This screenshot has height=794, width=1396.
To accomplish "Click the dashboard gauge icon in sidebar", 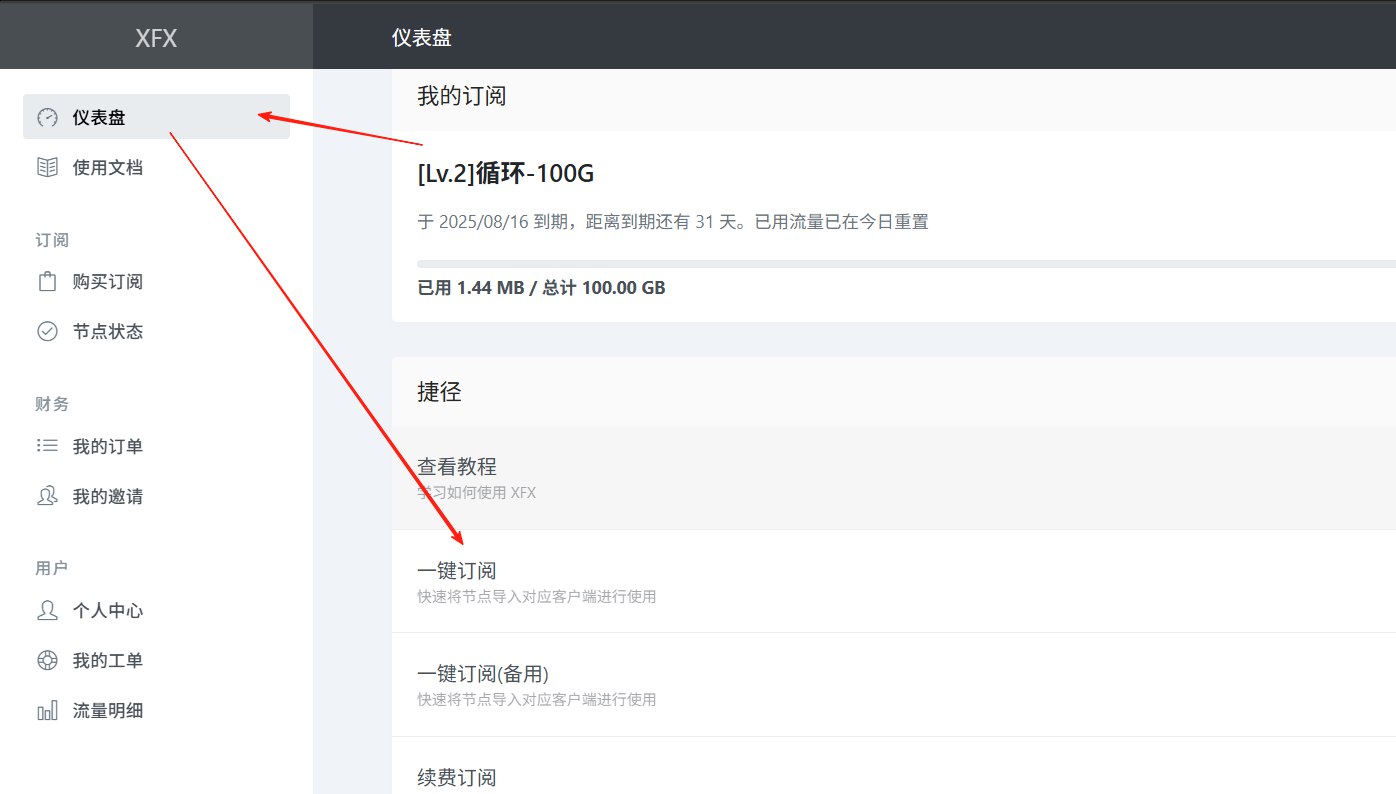I will coord(47,117).
